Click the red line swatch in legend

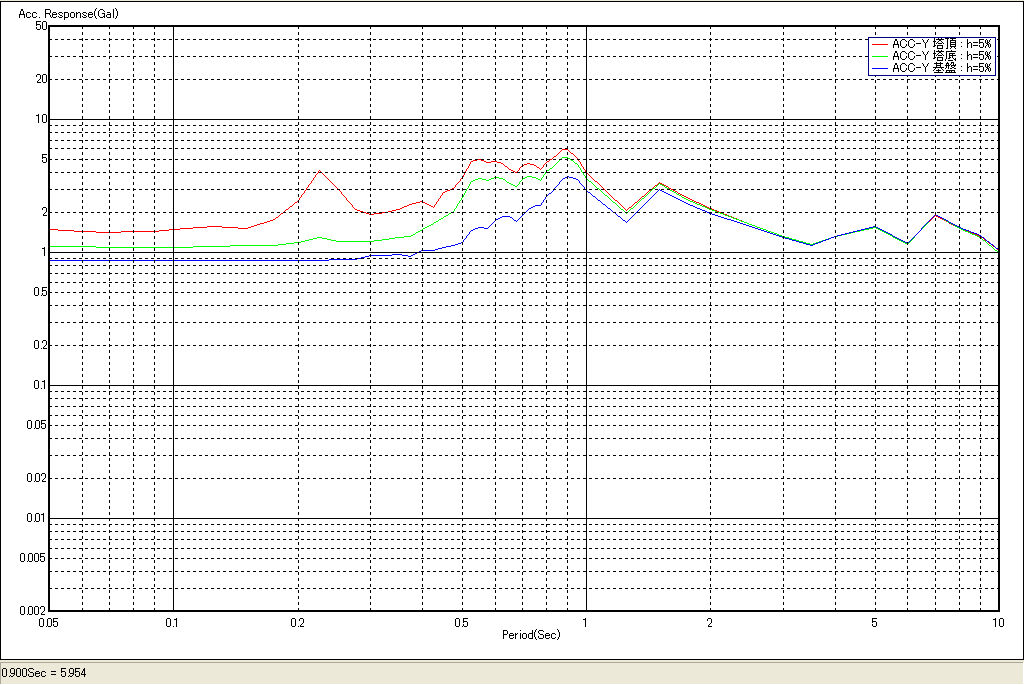click(880, 44)
